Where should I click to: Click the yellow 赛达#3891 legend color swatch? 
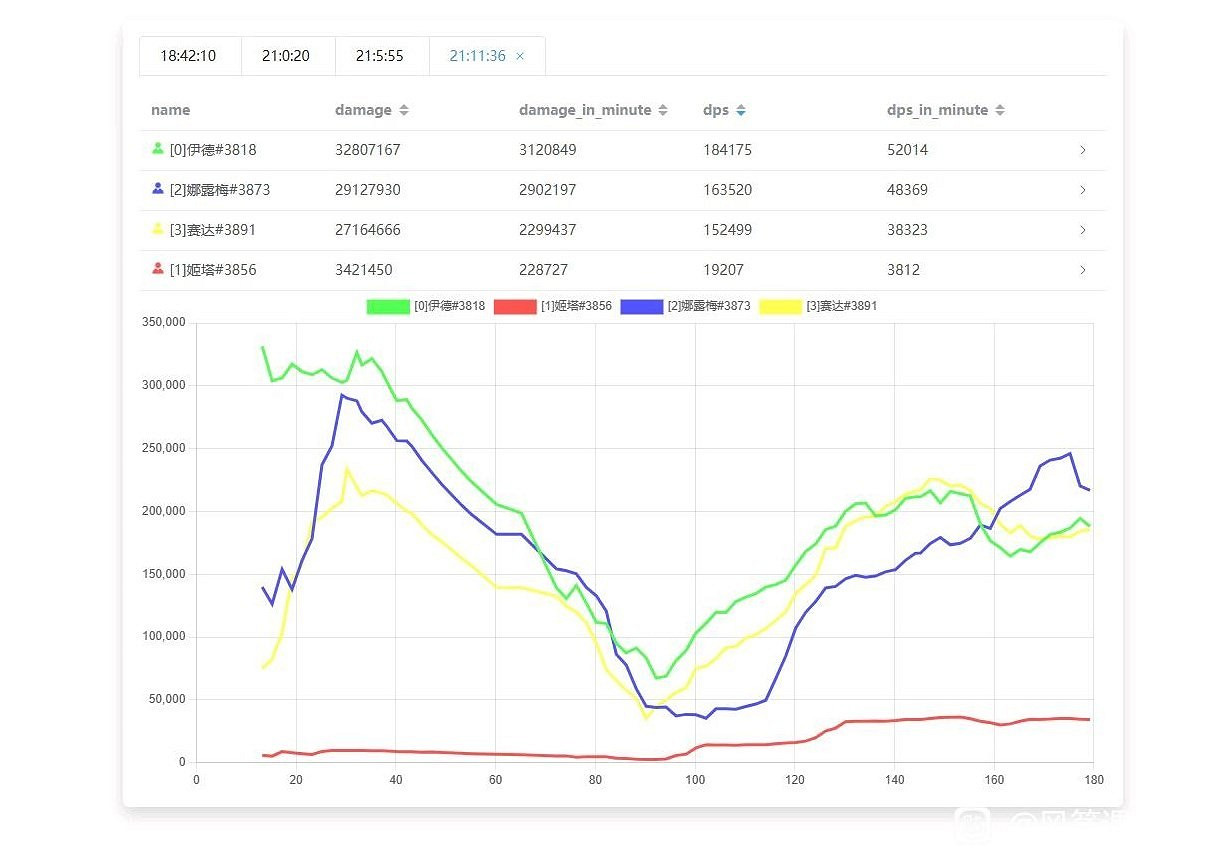pyautogui.click(x=780, y=306)
